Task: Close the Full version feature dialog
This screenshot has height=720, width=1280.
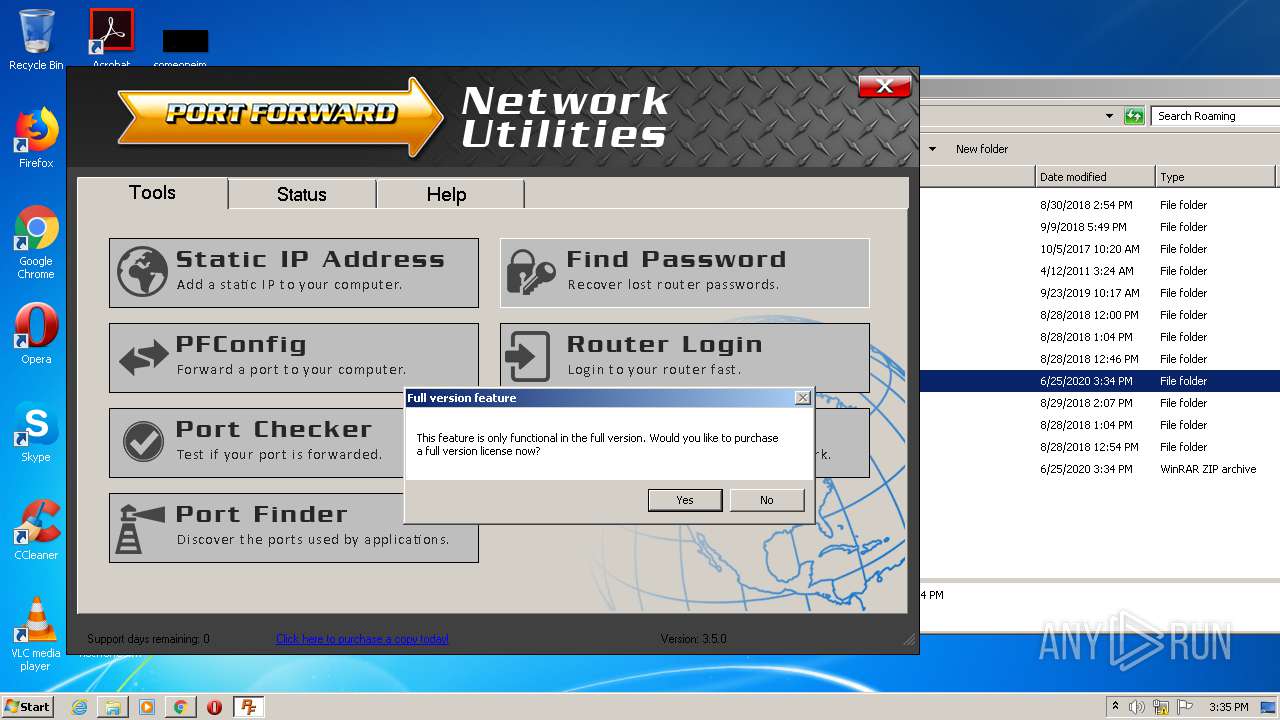Action: [x=802, y=398]
